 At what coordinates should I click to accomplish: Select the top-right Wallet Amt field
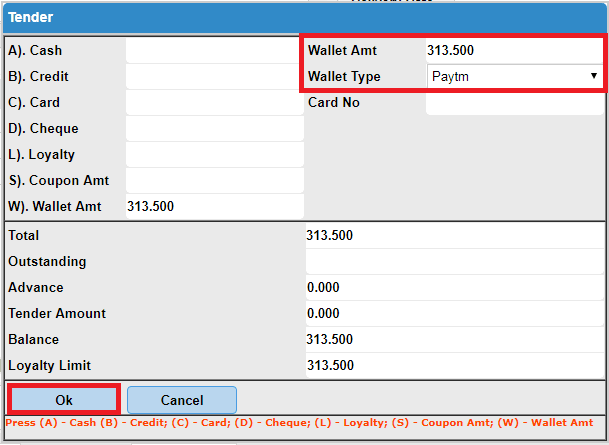(x=514, y=50)
